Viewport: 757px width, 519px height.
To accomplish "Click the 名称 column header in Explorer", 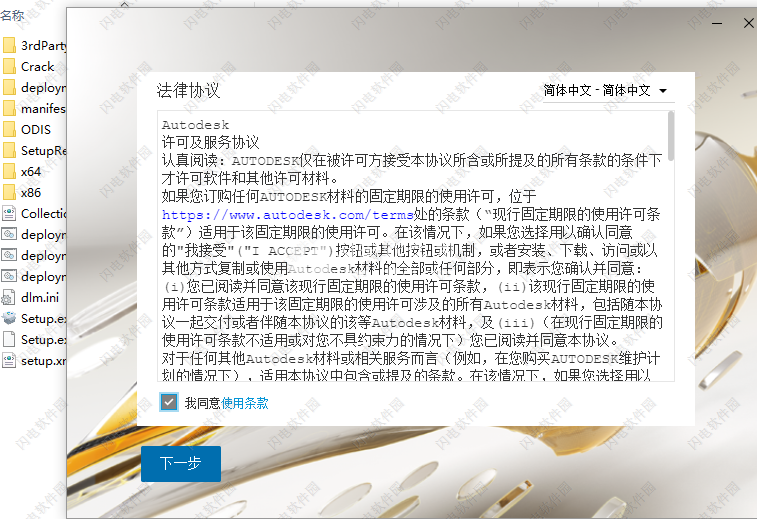I will point(13,15).
